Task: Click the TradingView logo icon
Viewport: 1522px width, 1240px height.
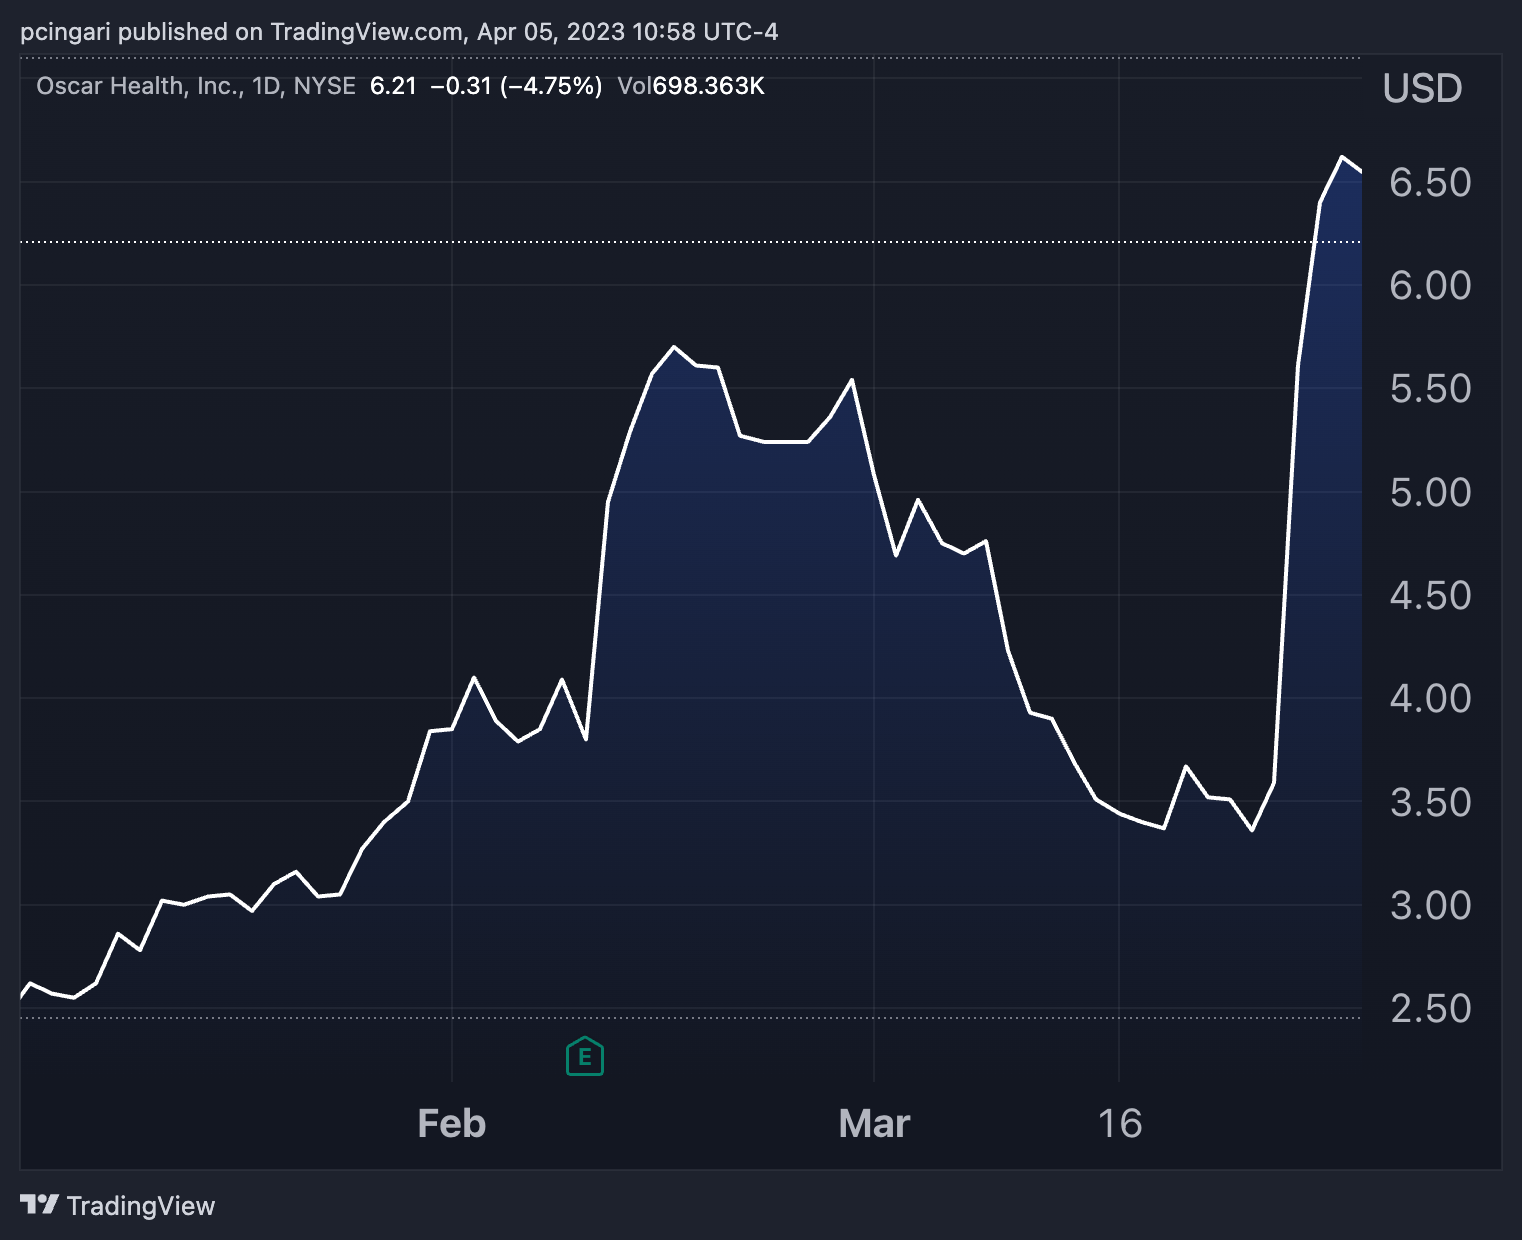Action: pyautogui.click(x=39, y=1204)
